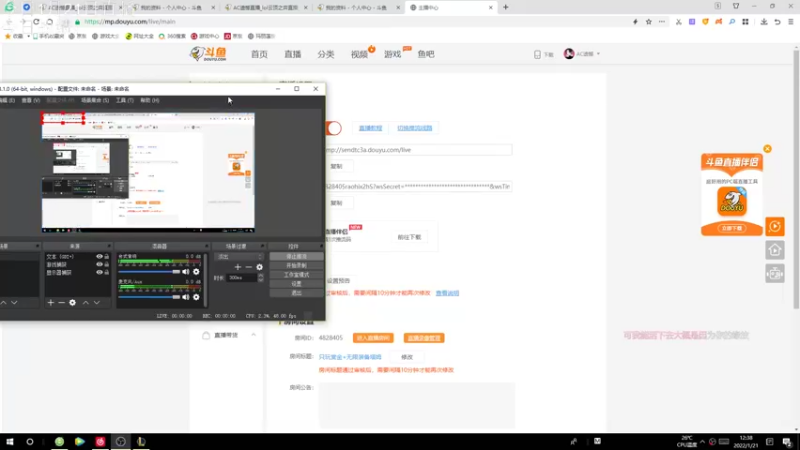Mute the desktop audio speaker icon
This screenshot has height=450, width=800.
186,272
